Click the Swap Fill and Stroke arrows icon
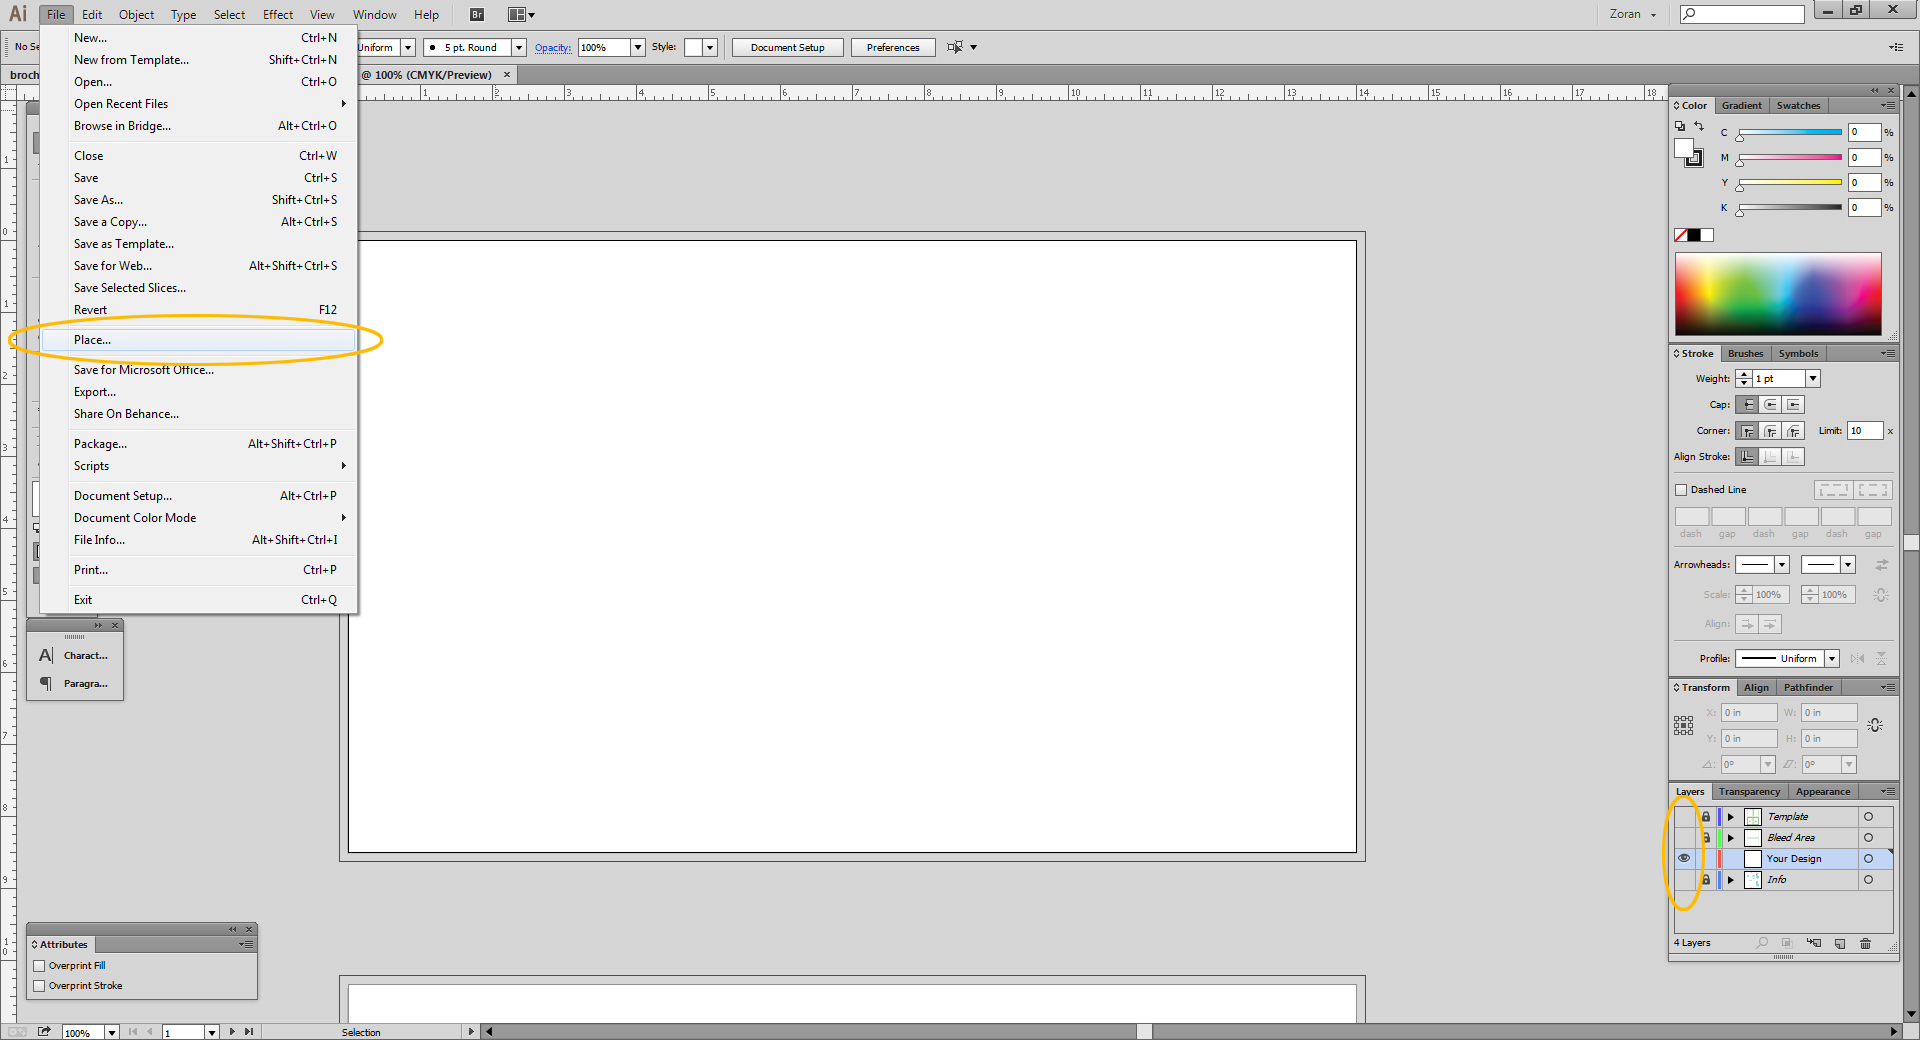 pos(1698,126)
